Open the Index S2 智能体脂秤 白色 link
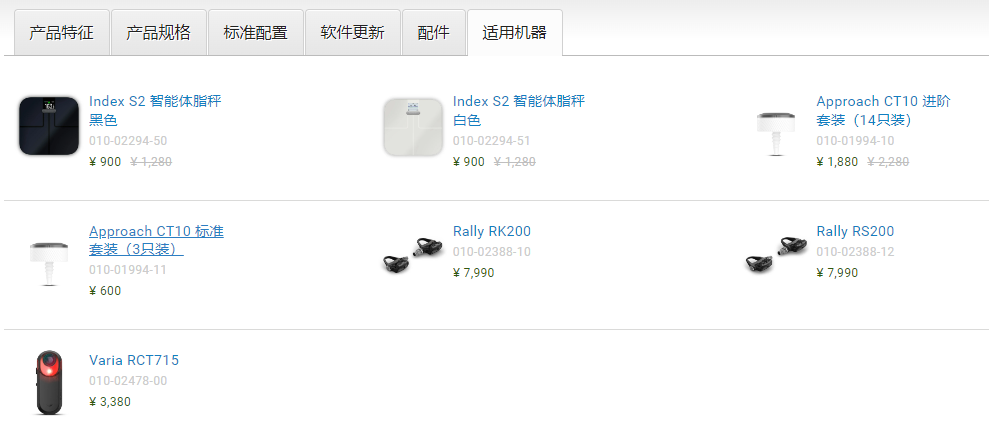Image resolution: width=989 pixels, height=440 pixels. tap(519, 110)
